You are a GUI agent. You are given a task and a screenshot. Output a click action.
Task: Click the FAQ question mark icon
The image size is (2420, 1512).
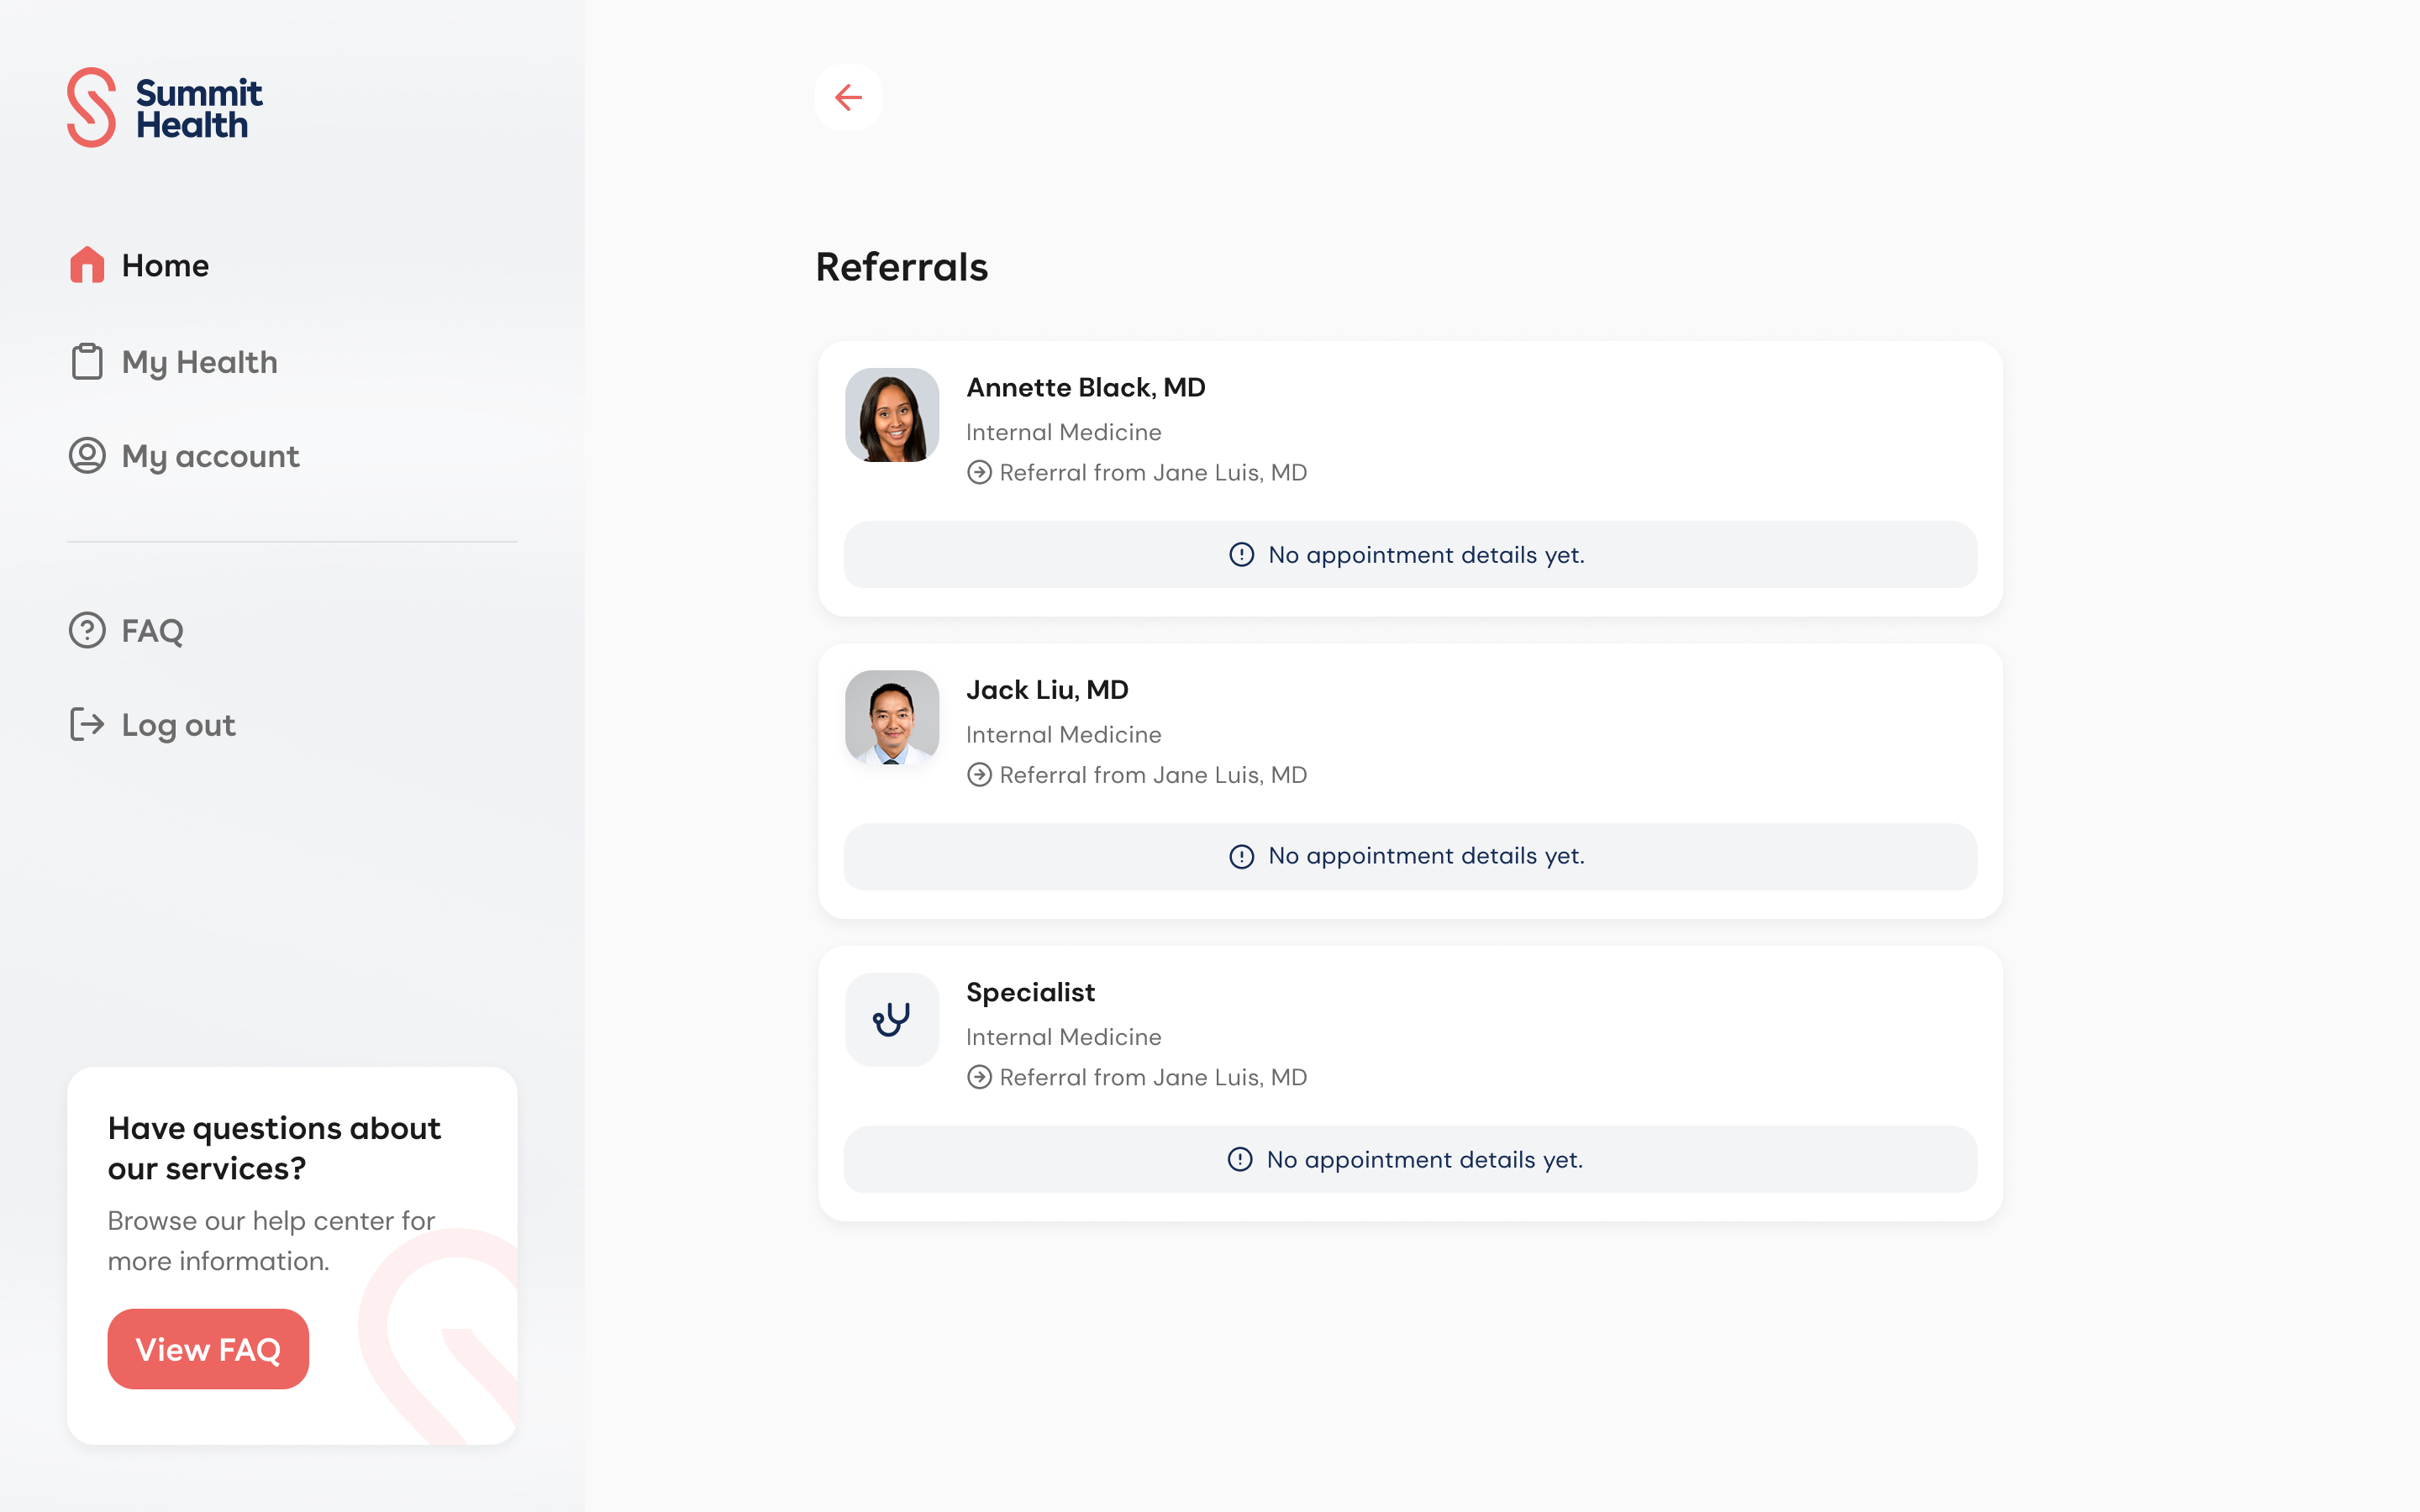point(87,630)
